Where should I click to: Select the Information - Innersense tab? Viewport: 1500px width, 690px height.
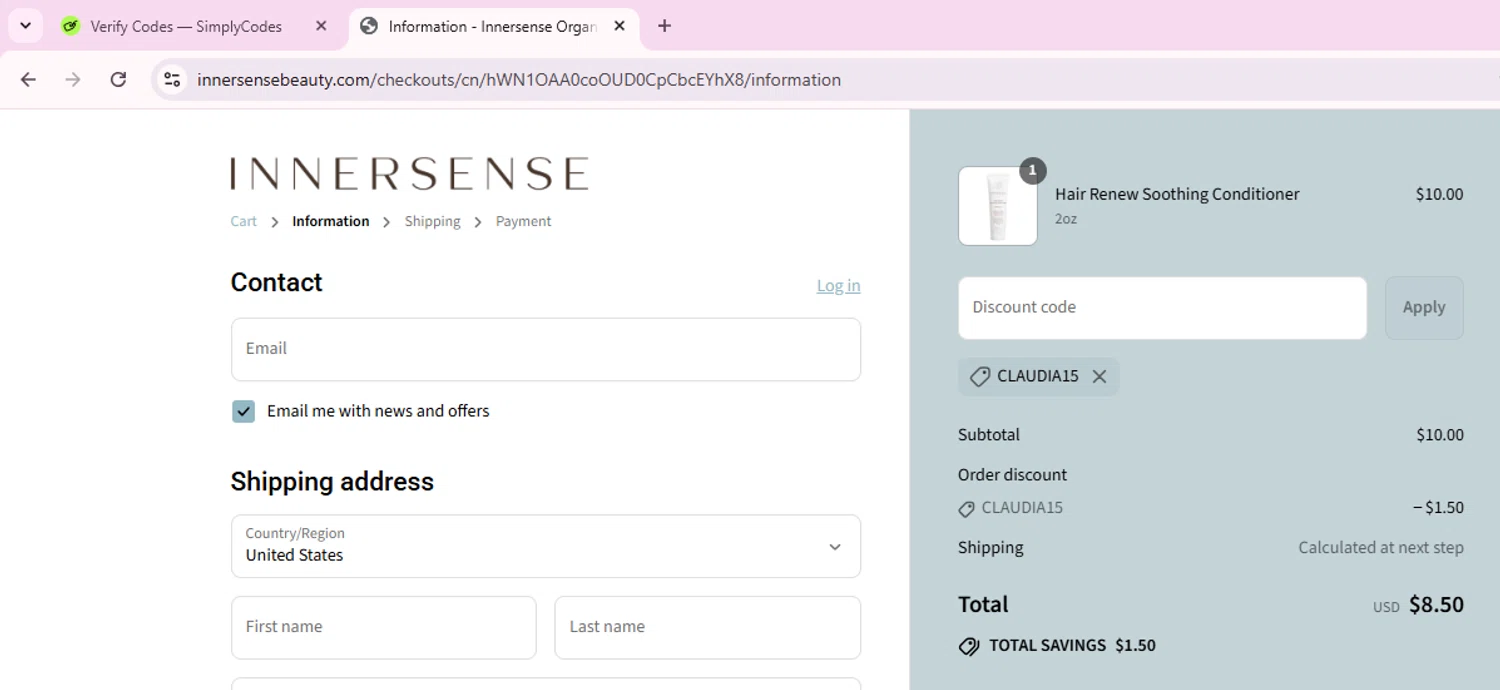493,27
